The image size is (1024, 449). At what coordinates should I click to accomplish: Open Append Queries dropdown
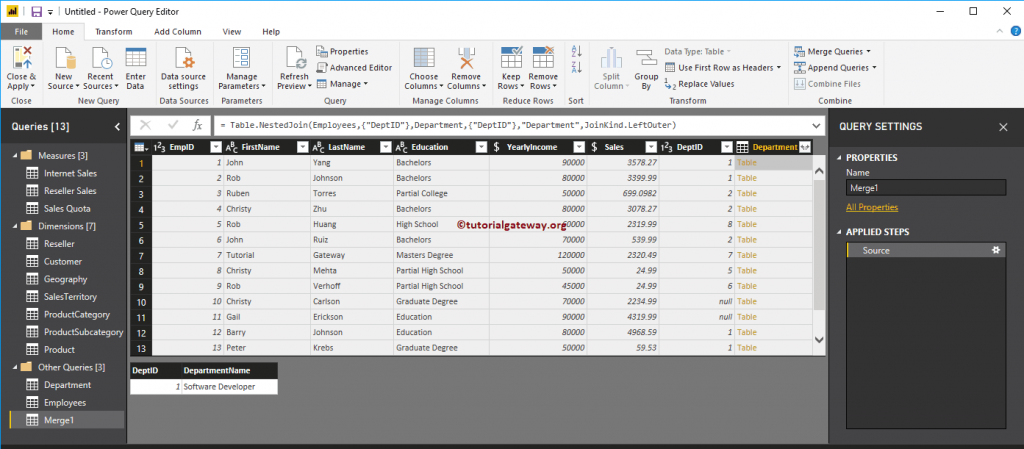874,68
